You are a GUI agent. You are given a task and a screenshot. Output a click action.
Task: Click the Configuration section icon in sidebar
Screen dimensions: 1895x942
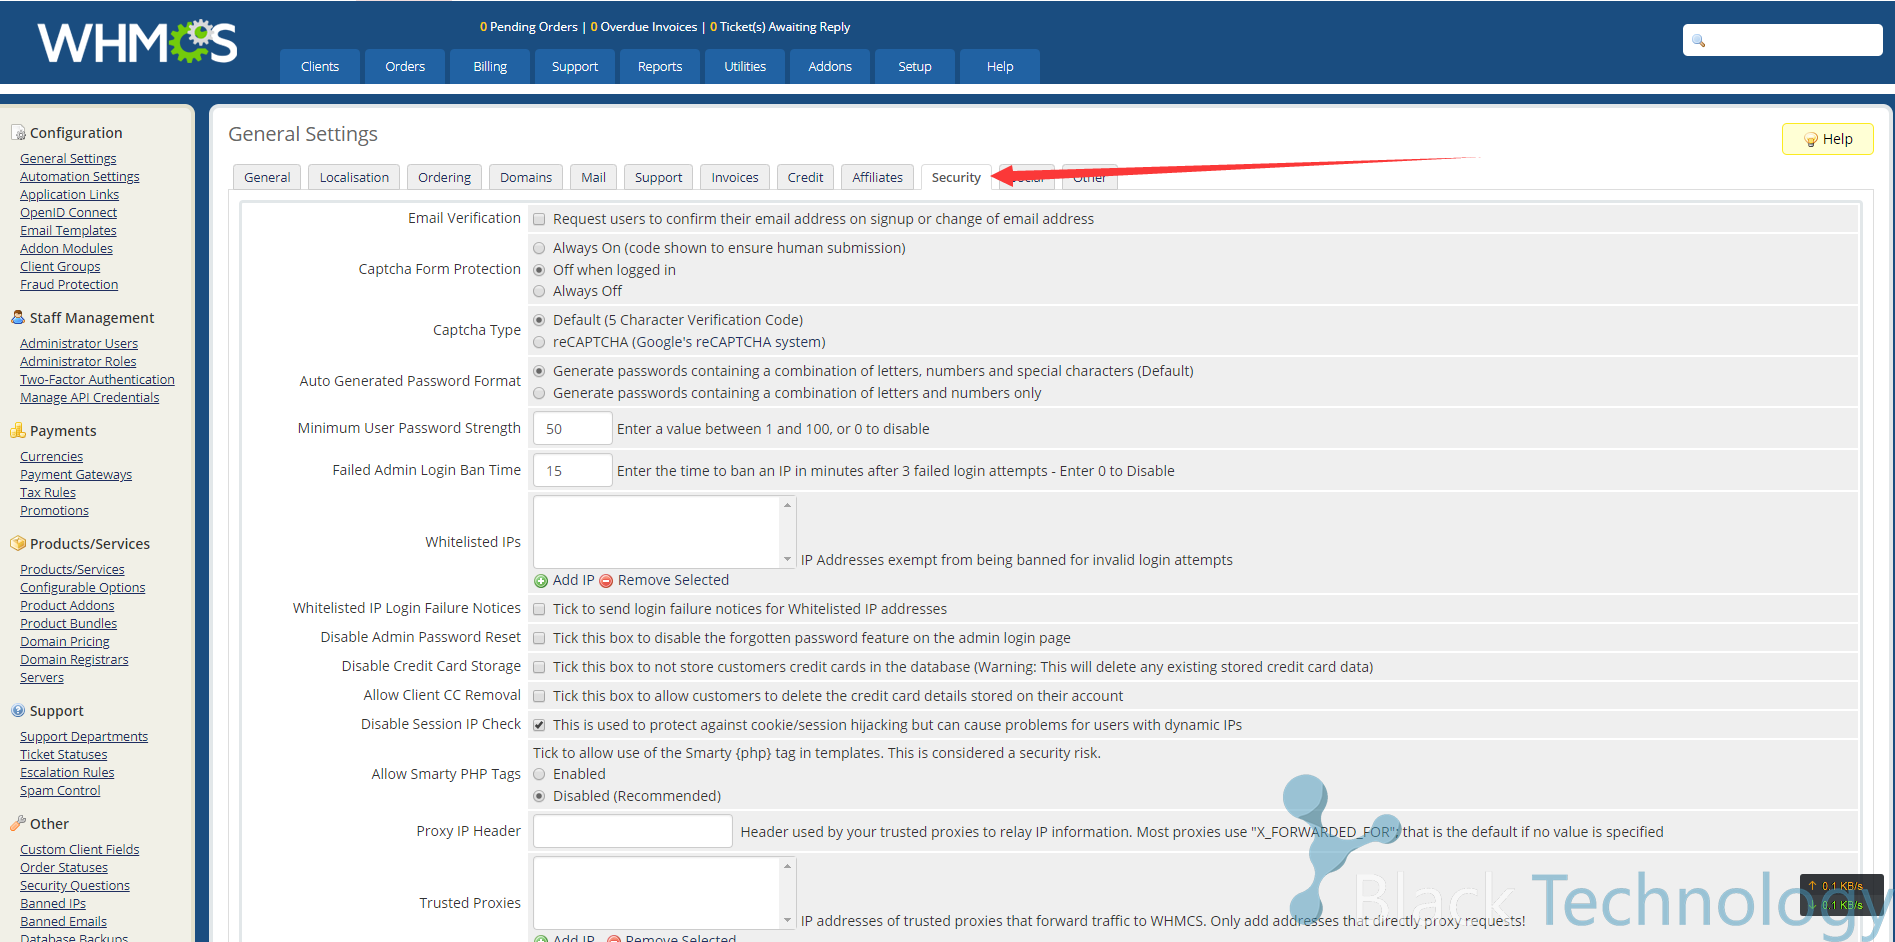point(18,133)
